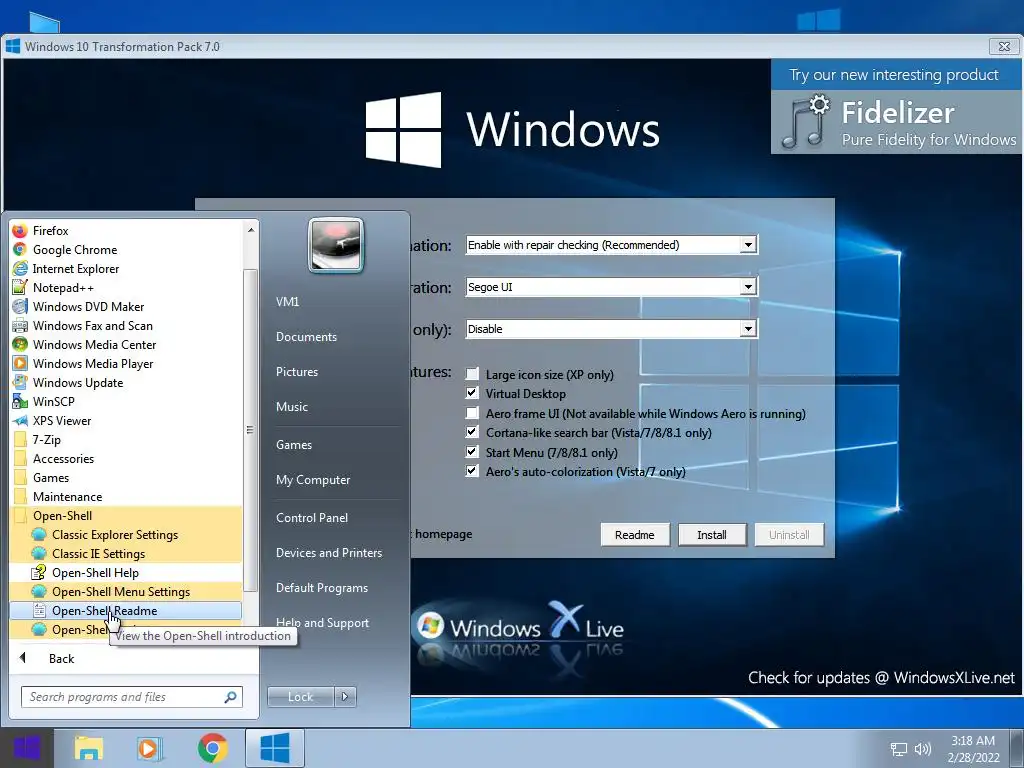Open XPS Viewer
Image resolution: width=1024 pixels, height=768 pixels.
pos(126,421)
